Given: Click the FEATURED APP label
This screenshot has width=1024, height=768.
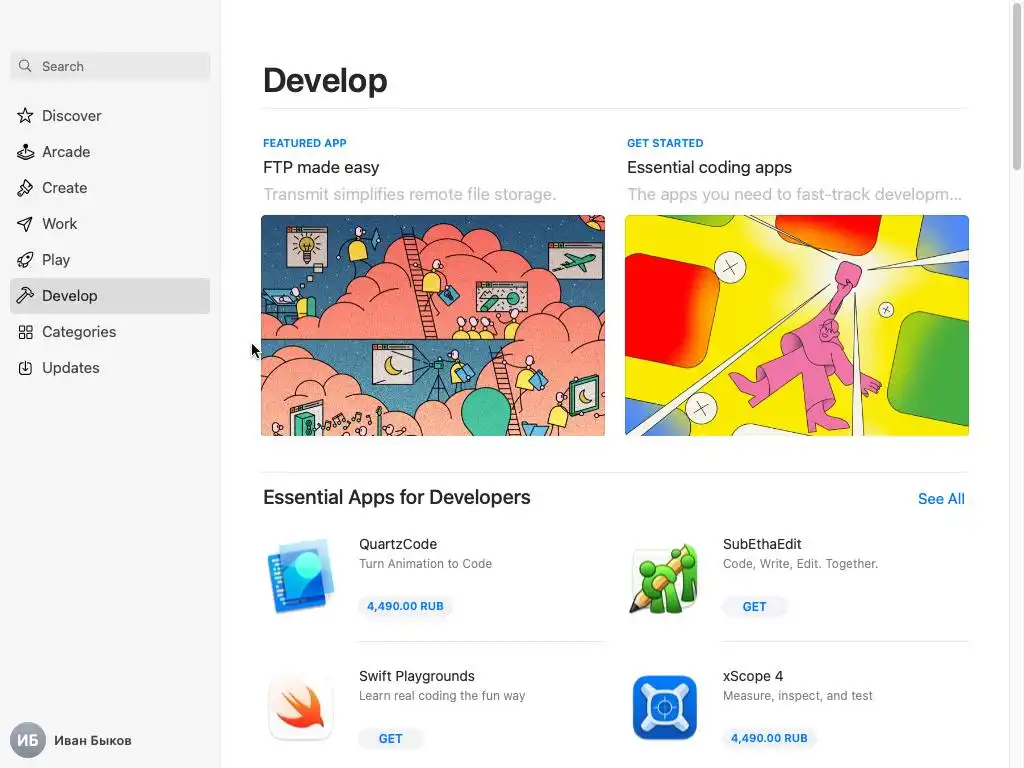Looking at the screenshot, I should [x=304, y=143].
